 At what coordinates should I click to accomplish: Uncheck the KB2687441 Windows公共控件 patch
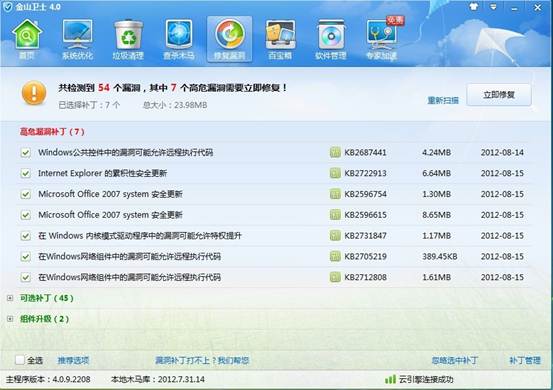click(x=25, y=153)
